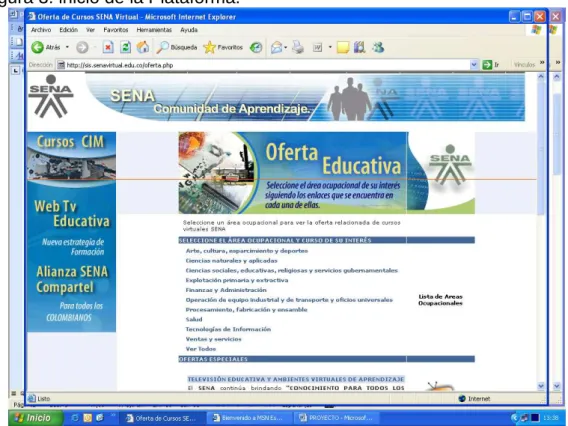Open the Messenger buddy icon

coord(378,47)
